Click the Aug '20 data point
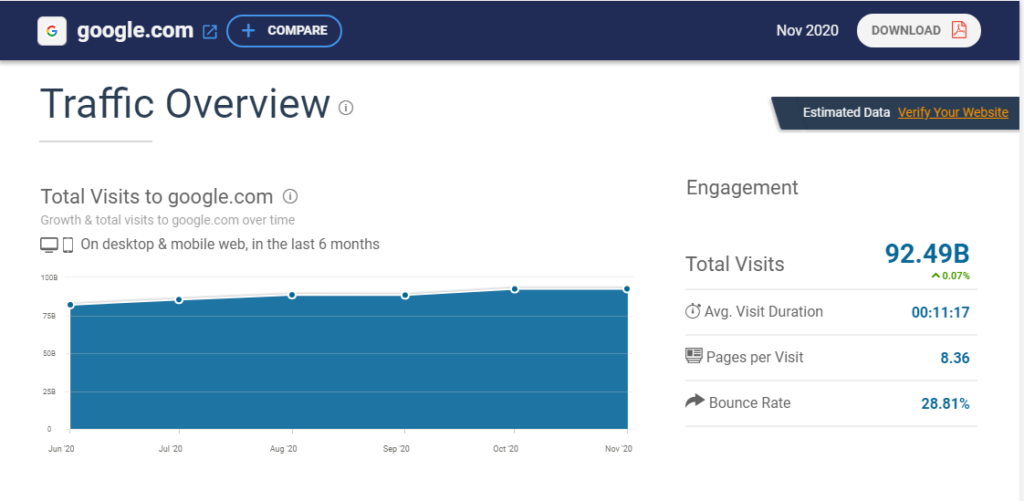Image resolution: width=1024 pixels, height=501 pixels. tap(292, 295)
